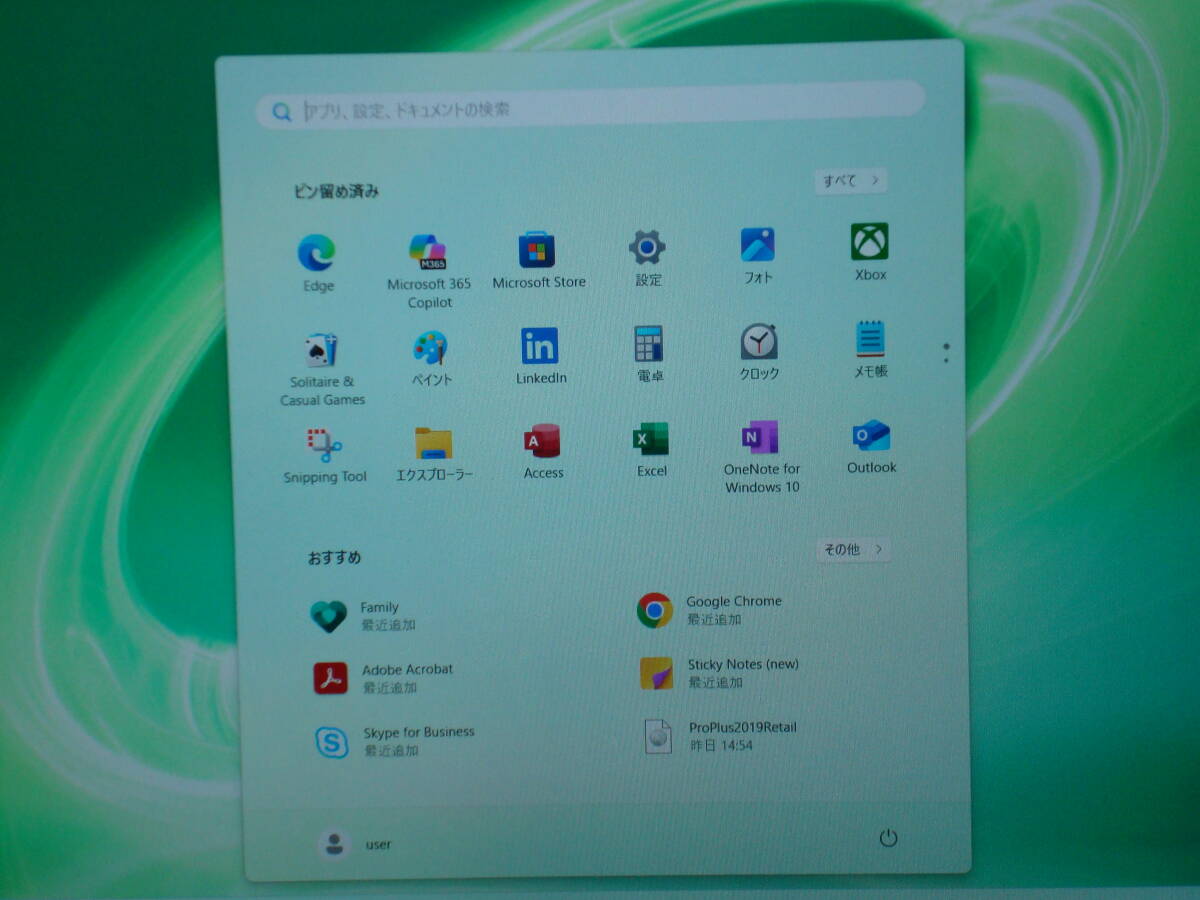1200x900 pixels.
Task: Open エクスプローラー file explorer
Action: [434, 443]
